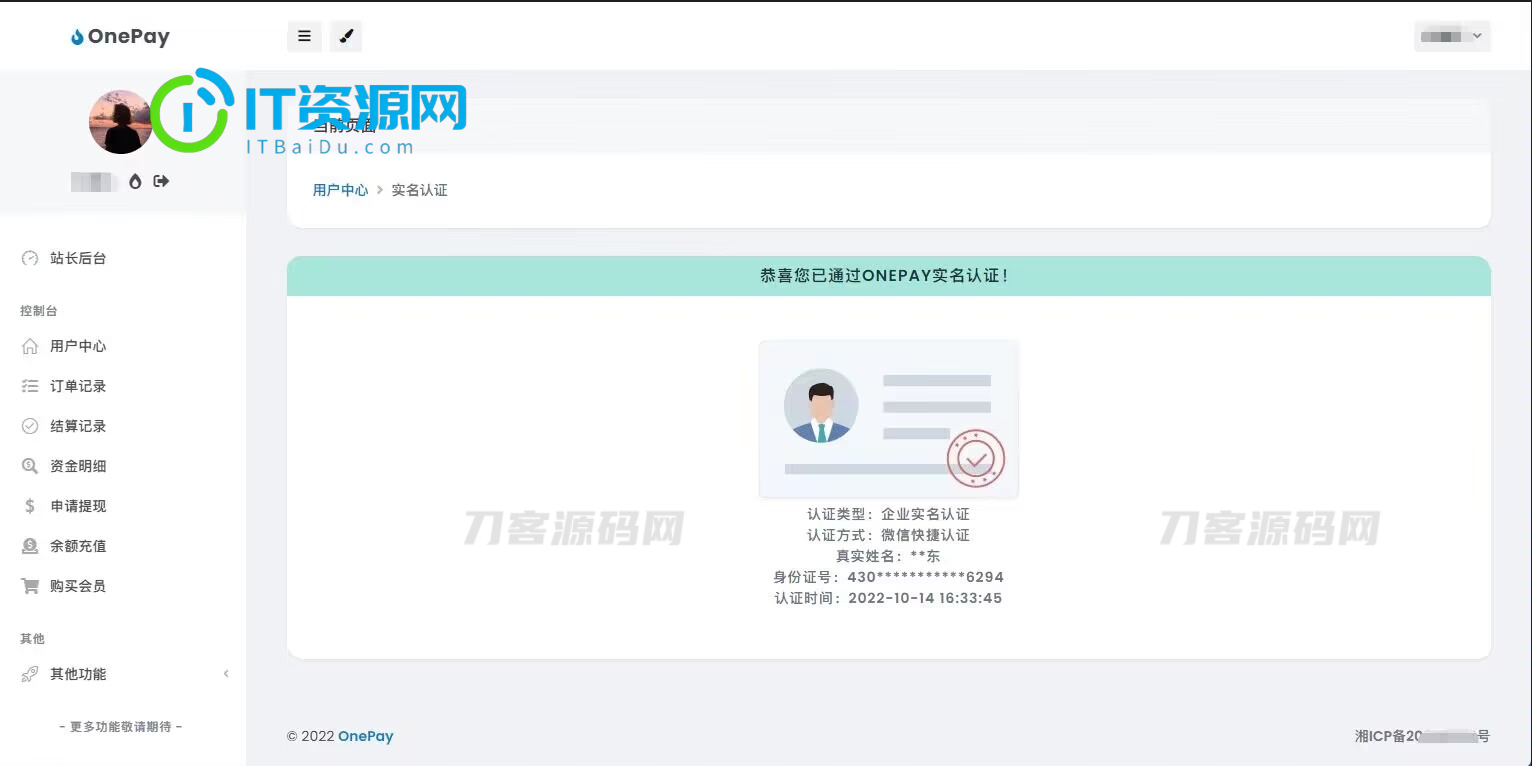The height and width of the screenshot is (766, 1532).
Task: Click 更多功能敬请期待 text in sidebar
Action: 121,727
